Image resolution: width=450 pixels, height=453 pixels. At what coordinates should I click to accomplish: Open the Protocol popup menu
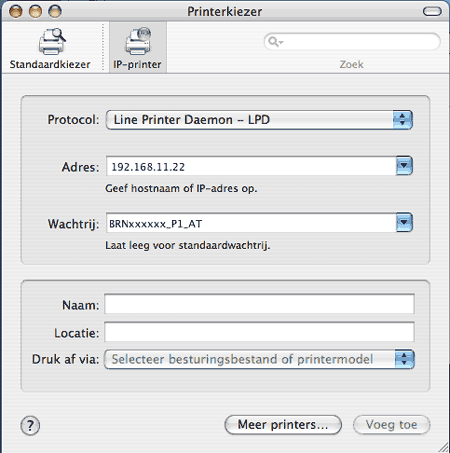coord(259,120)
